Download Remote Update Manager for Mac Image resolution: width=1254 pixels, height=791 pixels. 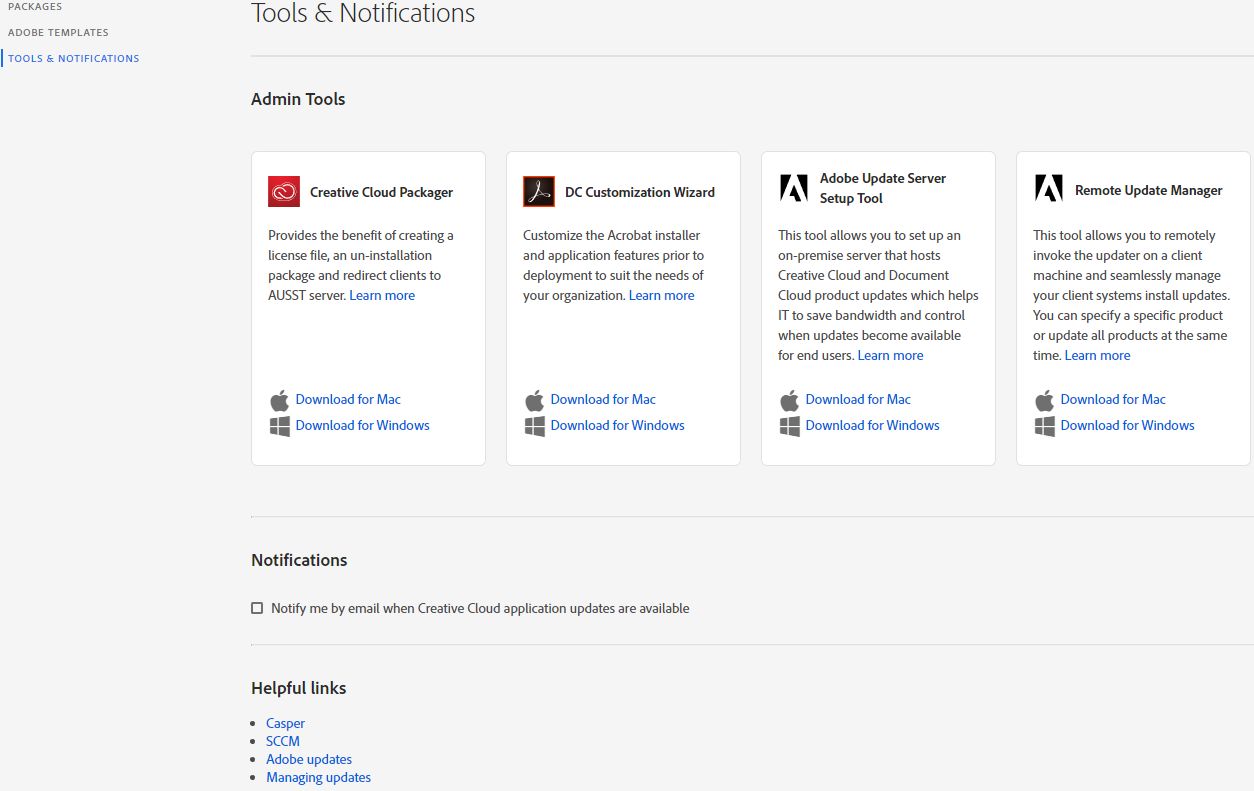(1113, 399)
